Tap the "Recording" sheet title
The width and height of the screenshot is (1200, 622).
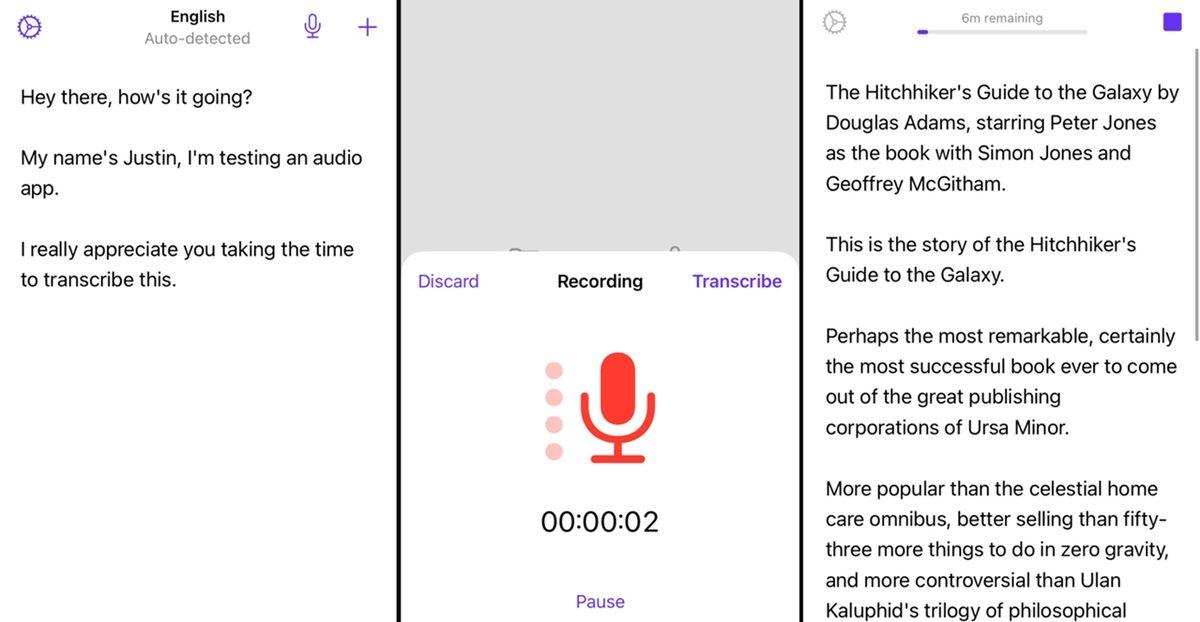click(600, 281)
